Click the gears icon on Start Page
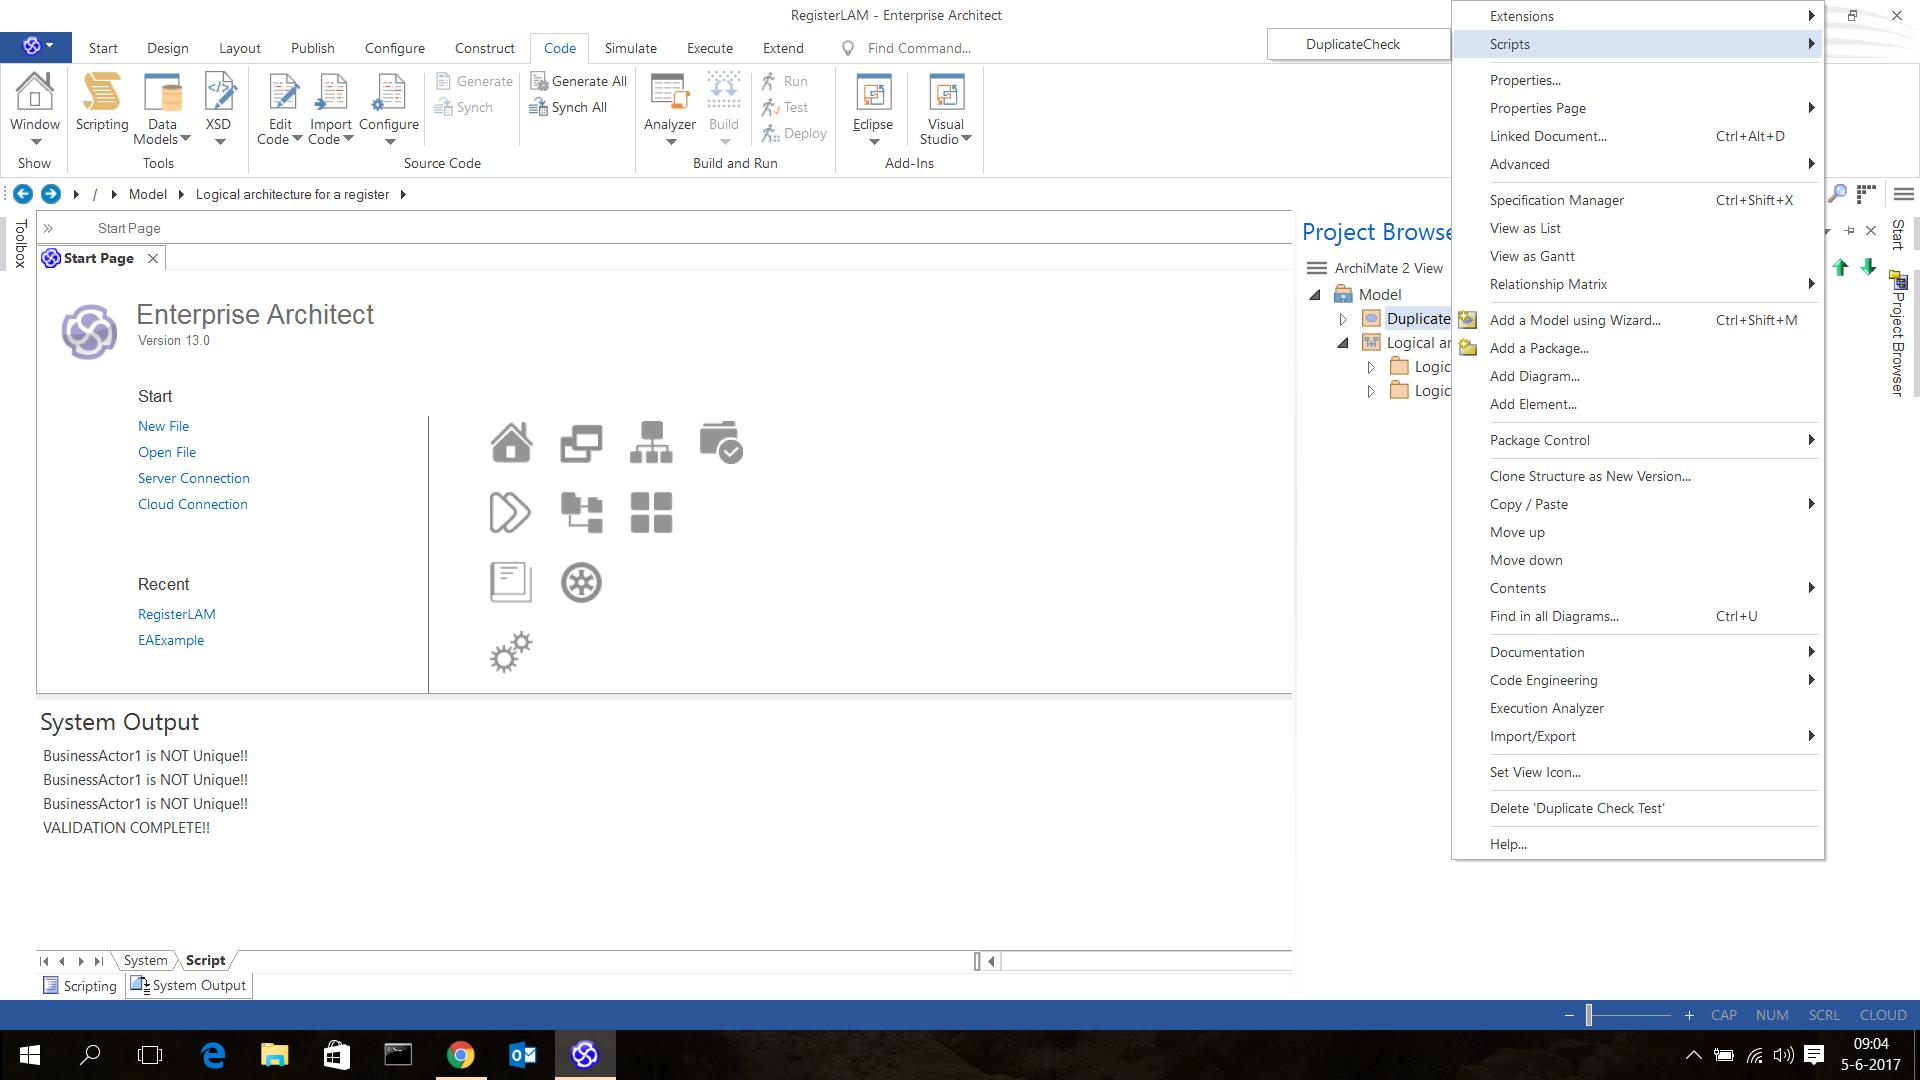Viewport: 1920px width, 1080px height. [x=511, y=652]
